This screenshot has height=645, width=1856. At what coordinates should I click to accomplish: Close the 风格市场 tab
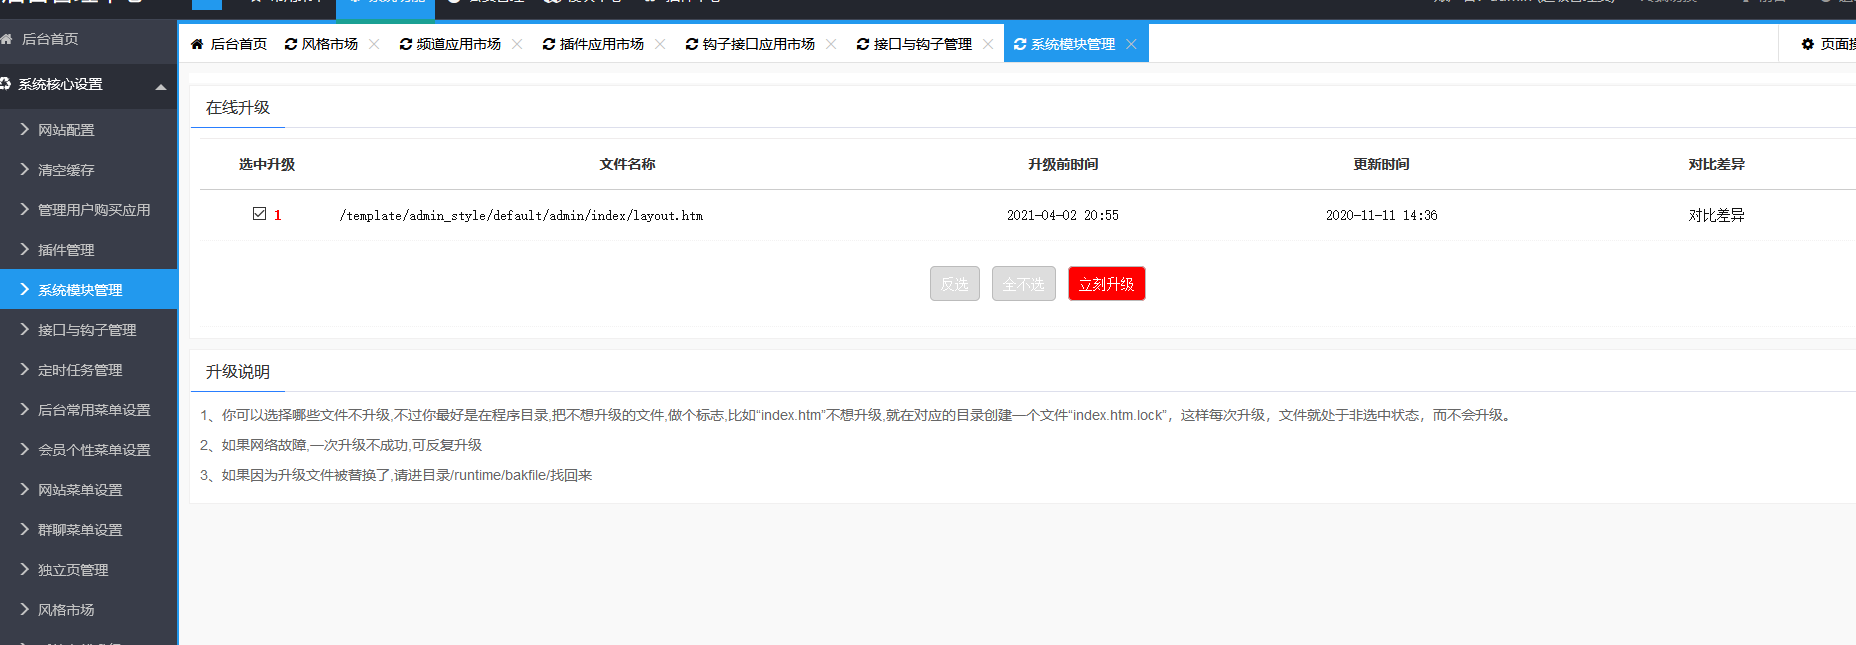[x=374, y=44]
